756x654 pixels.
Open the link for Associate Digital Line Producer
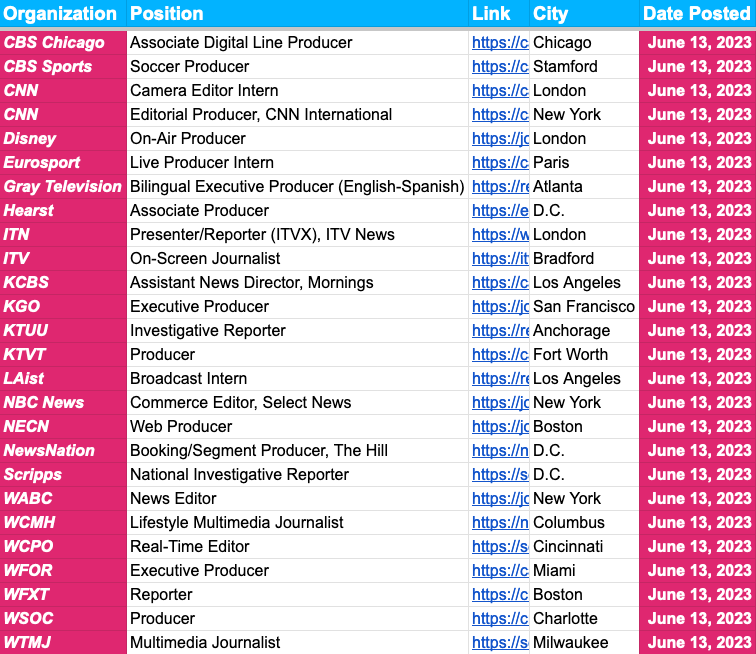coord(500,43)
